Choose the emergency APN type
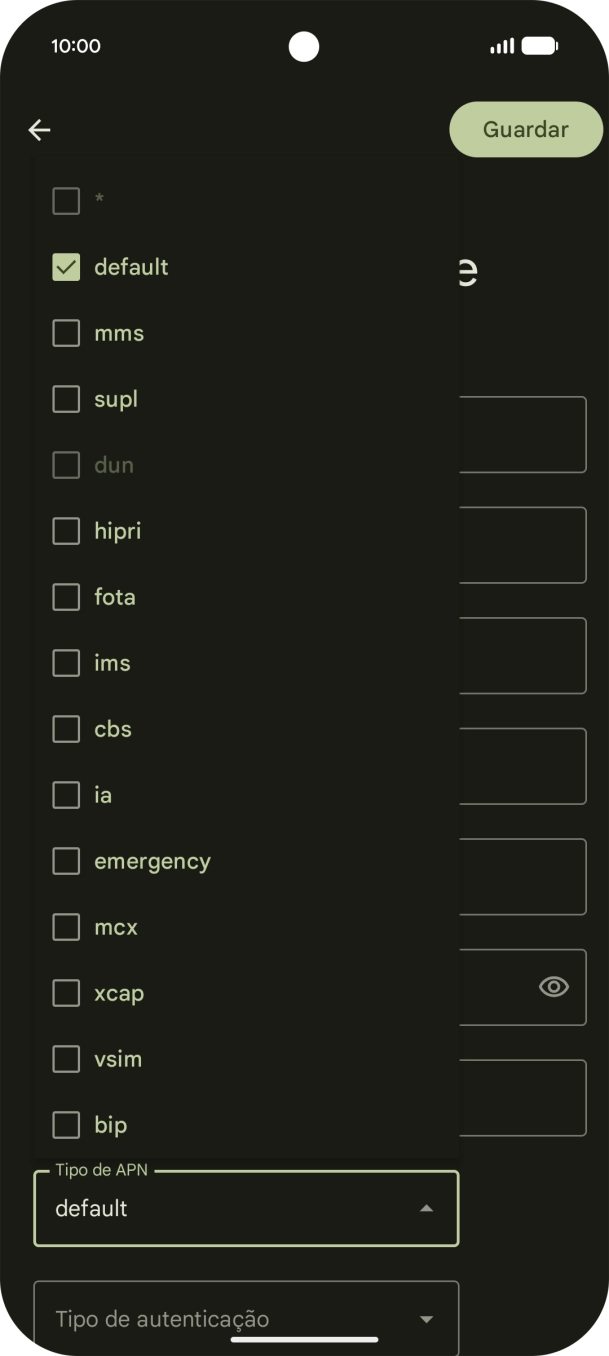 pos(66,861)
